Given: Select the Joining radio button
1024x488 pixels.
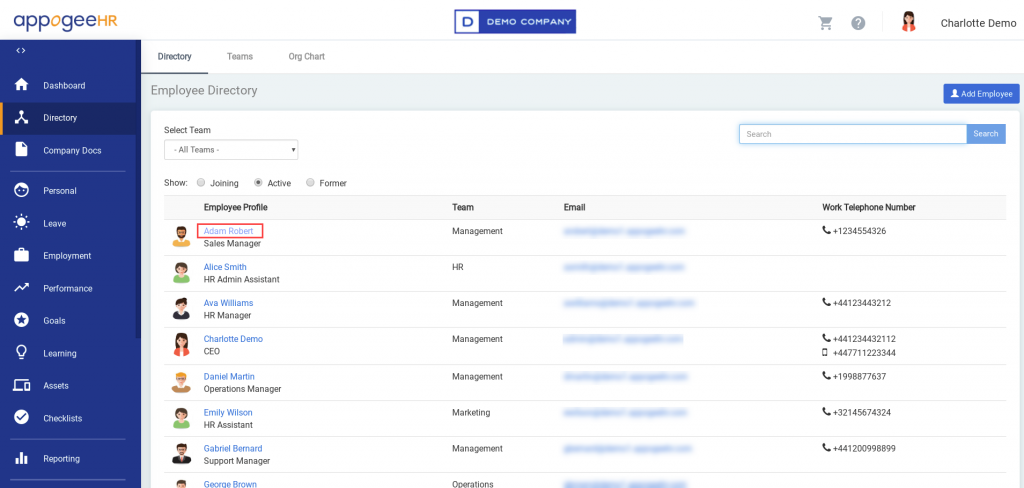Looking at the screenshot, I should click(x=201, y=183).
